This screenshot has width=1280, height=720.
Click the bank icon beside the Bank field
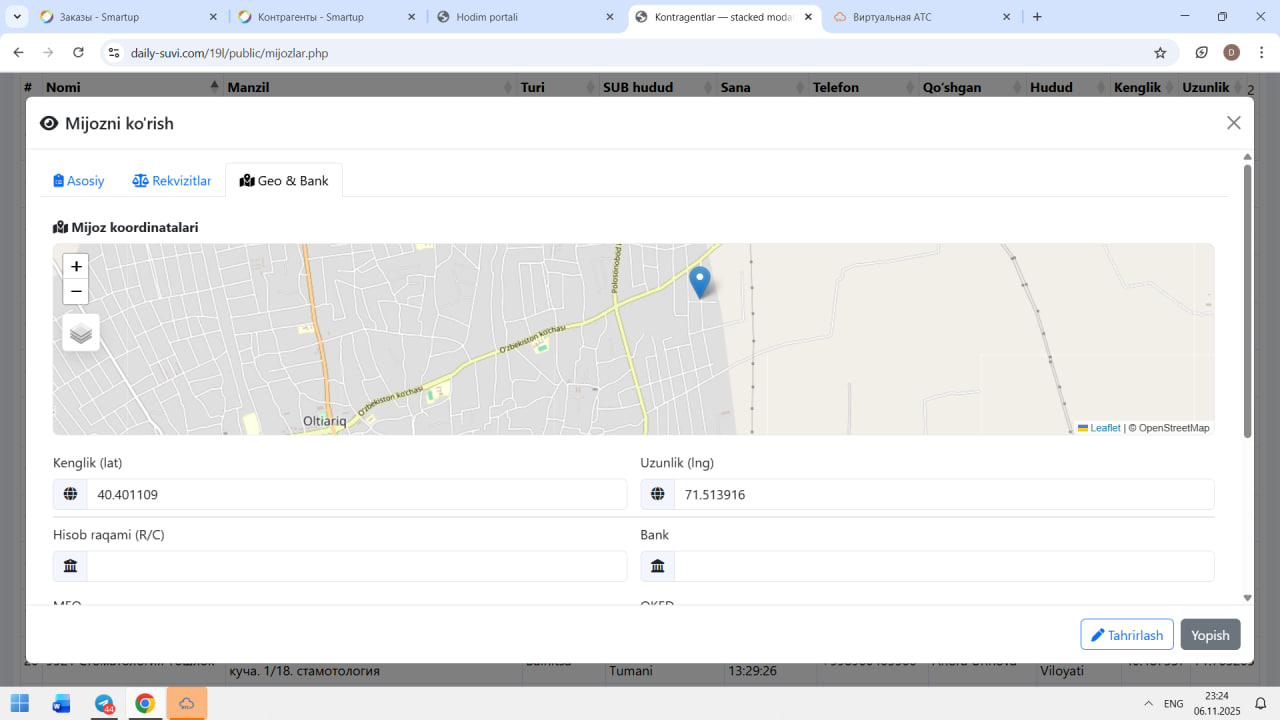click(658, 566)
